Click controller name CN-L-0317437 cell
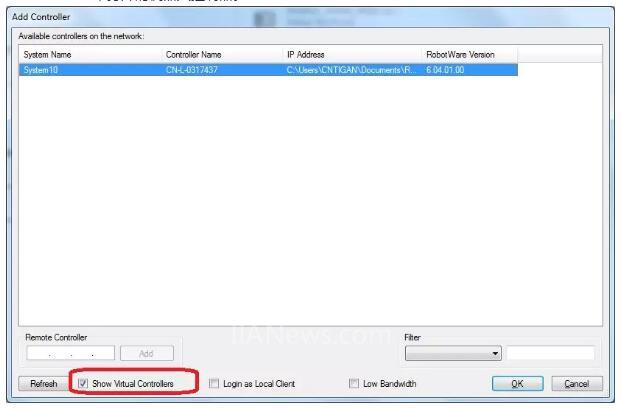The height and width of the screenshot is (409, 621). [192, 70]
